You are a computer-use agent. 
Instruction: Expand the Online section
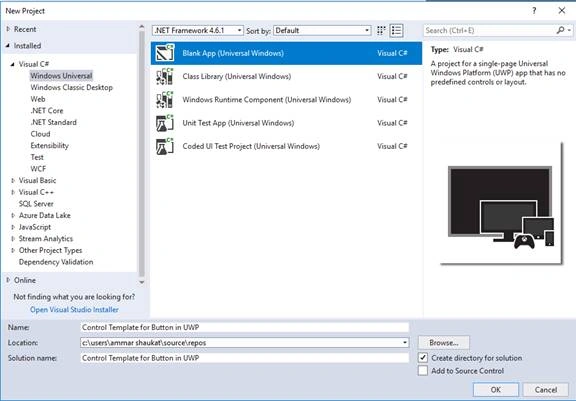pos(8,280)
